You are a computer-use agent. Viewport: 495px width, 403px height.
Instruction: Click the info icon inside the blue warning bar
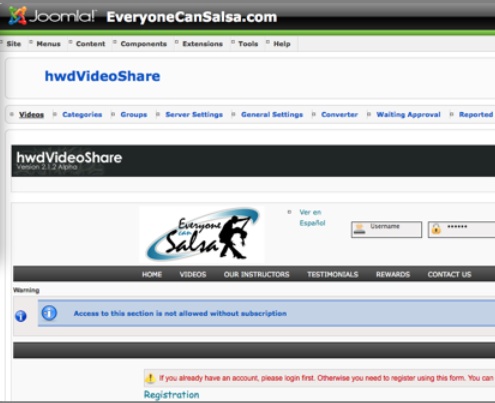coord(49,313)
